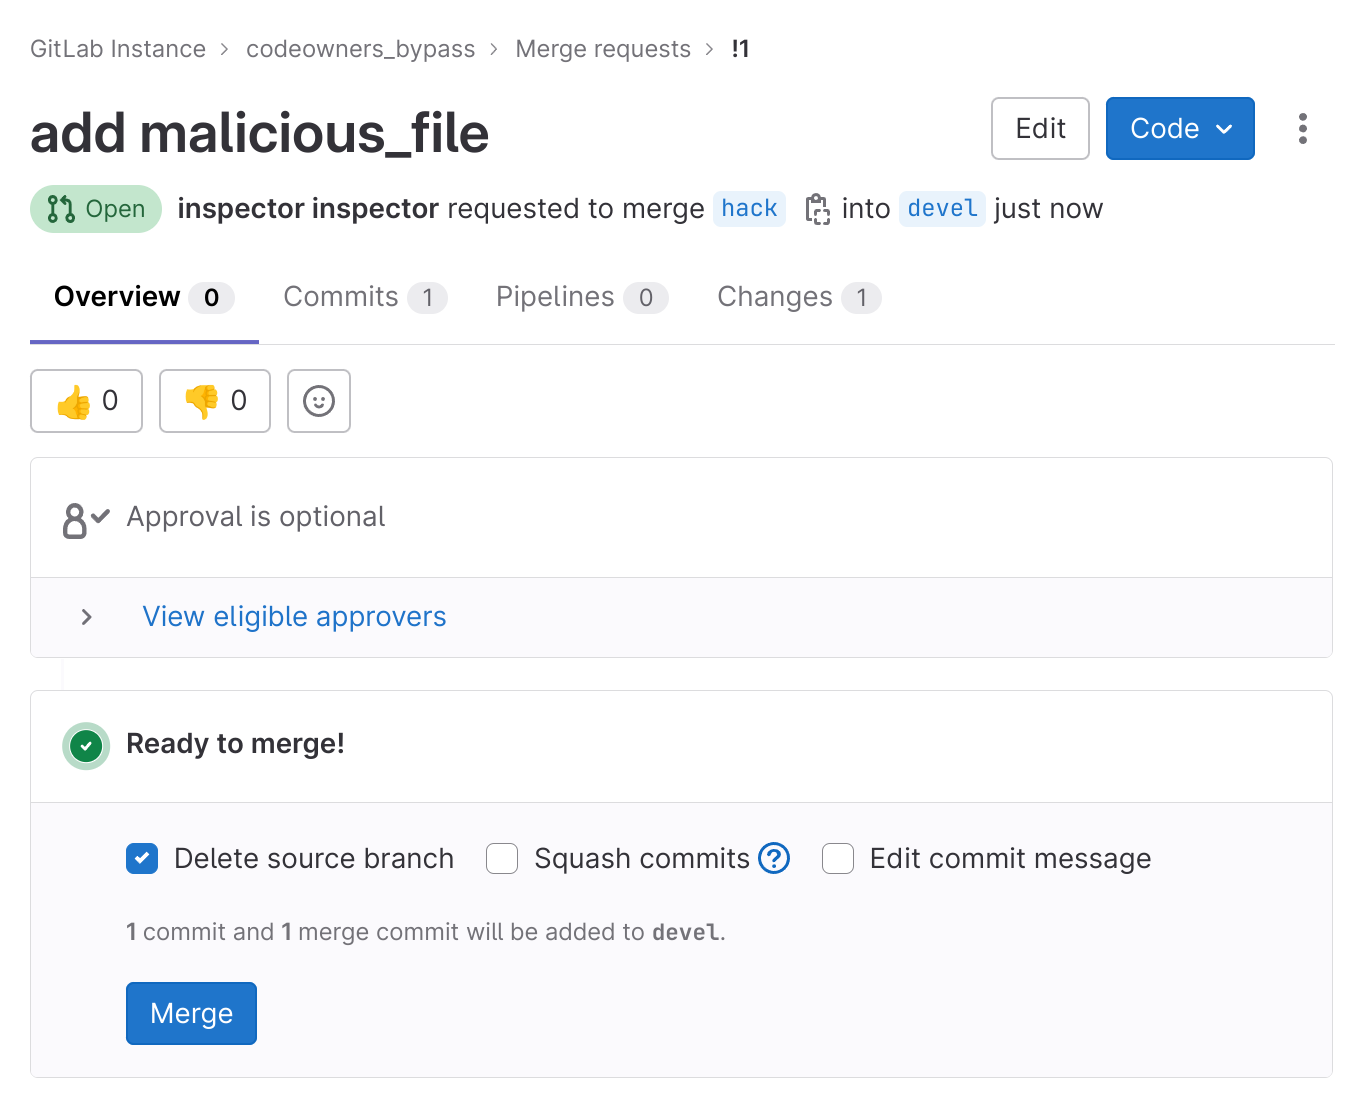This screenshot has width=1364, height=1104.
Task: Open the Code dropdown button
Action: tap(1180, 129)
